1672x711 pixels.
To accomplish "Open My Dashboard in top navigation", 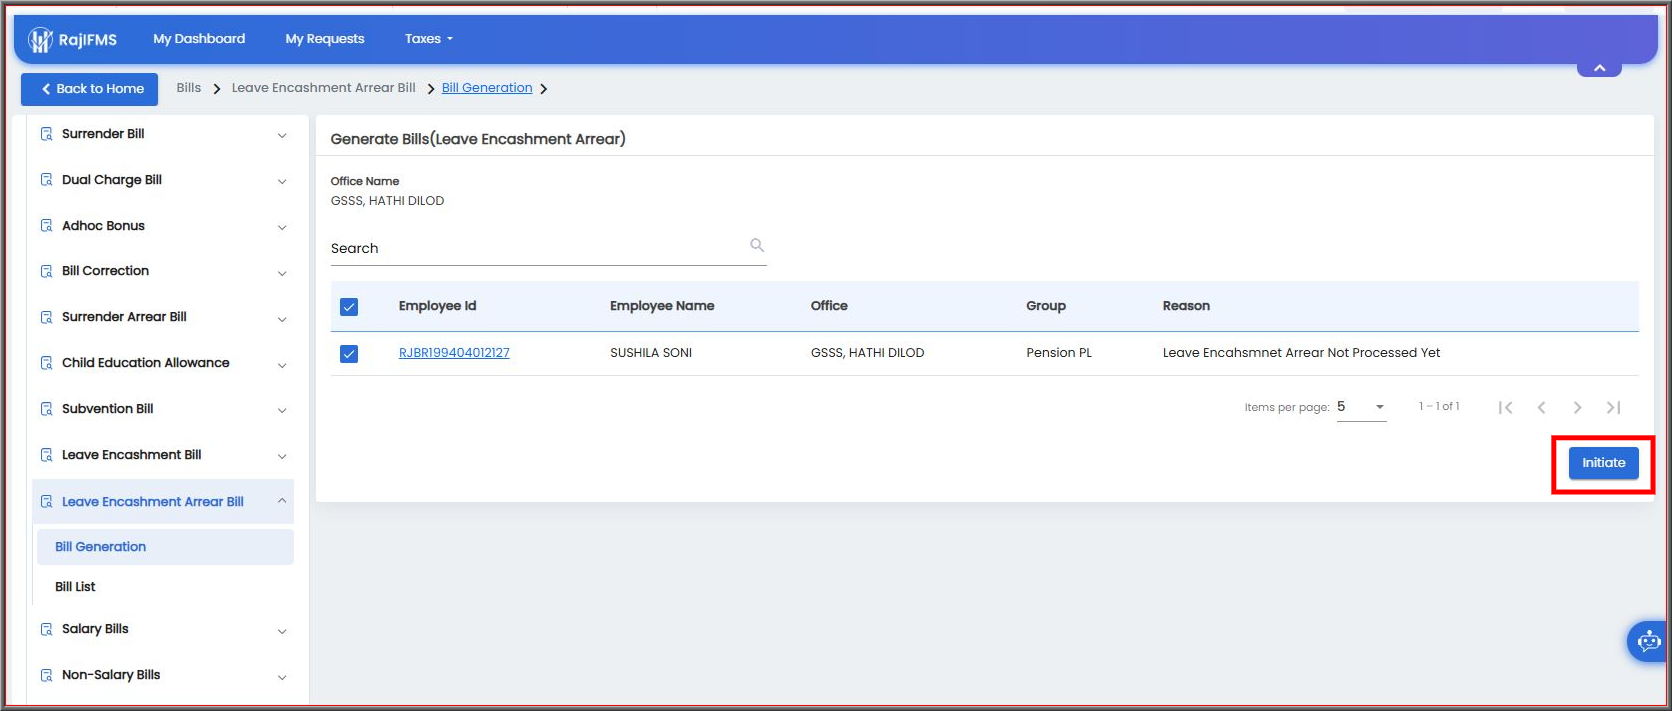I will [x=199, y=39].
